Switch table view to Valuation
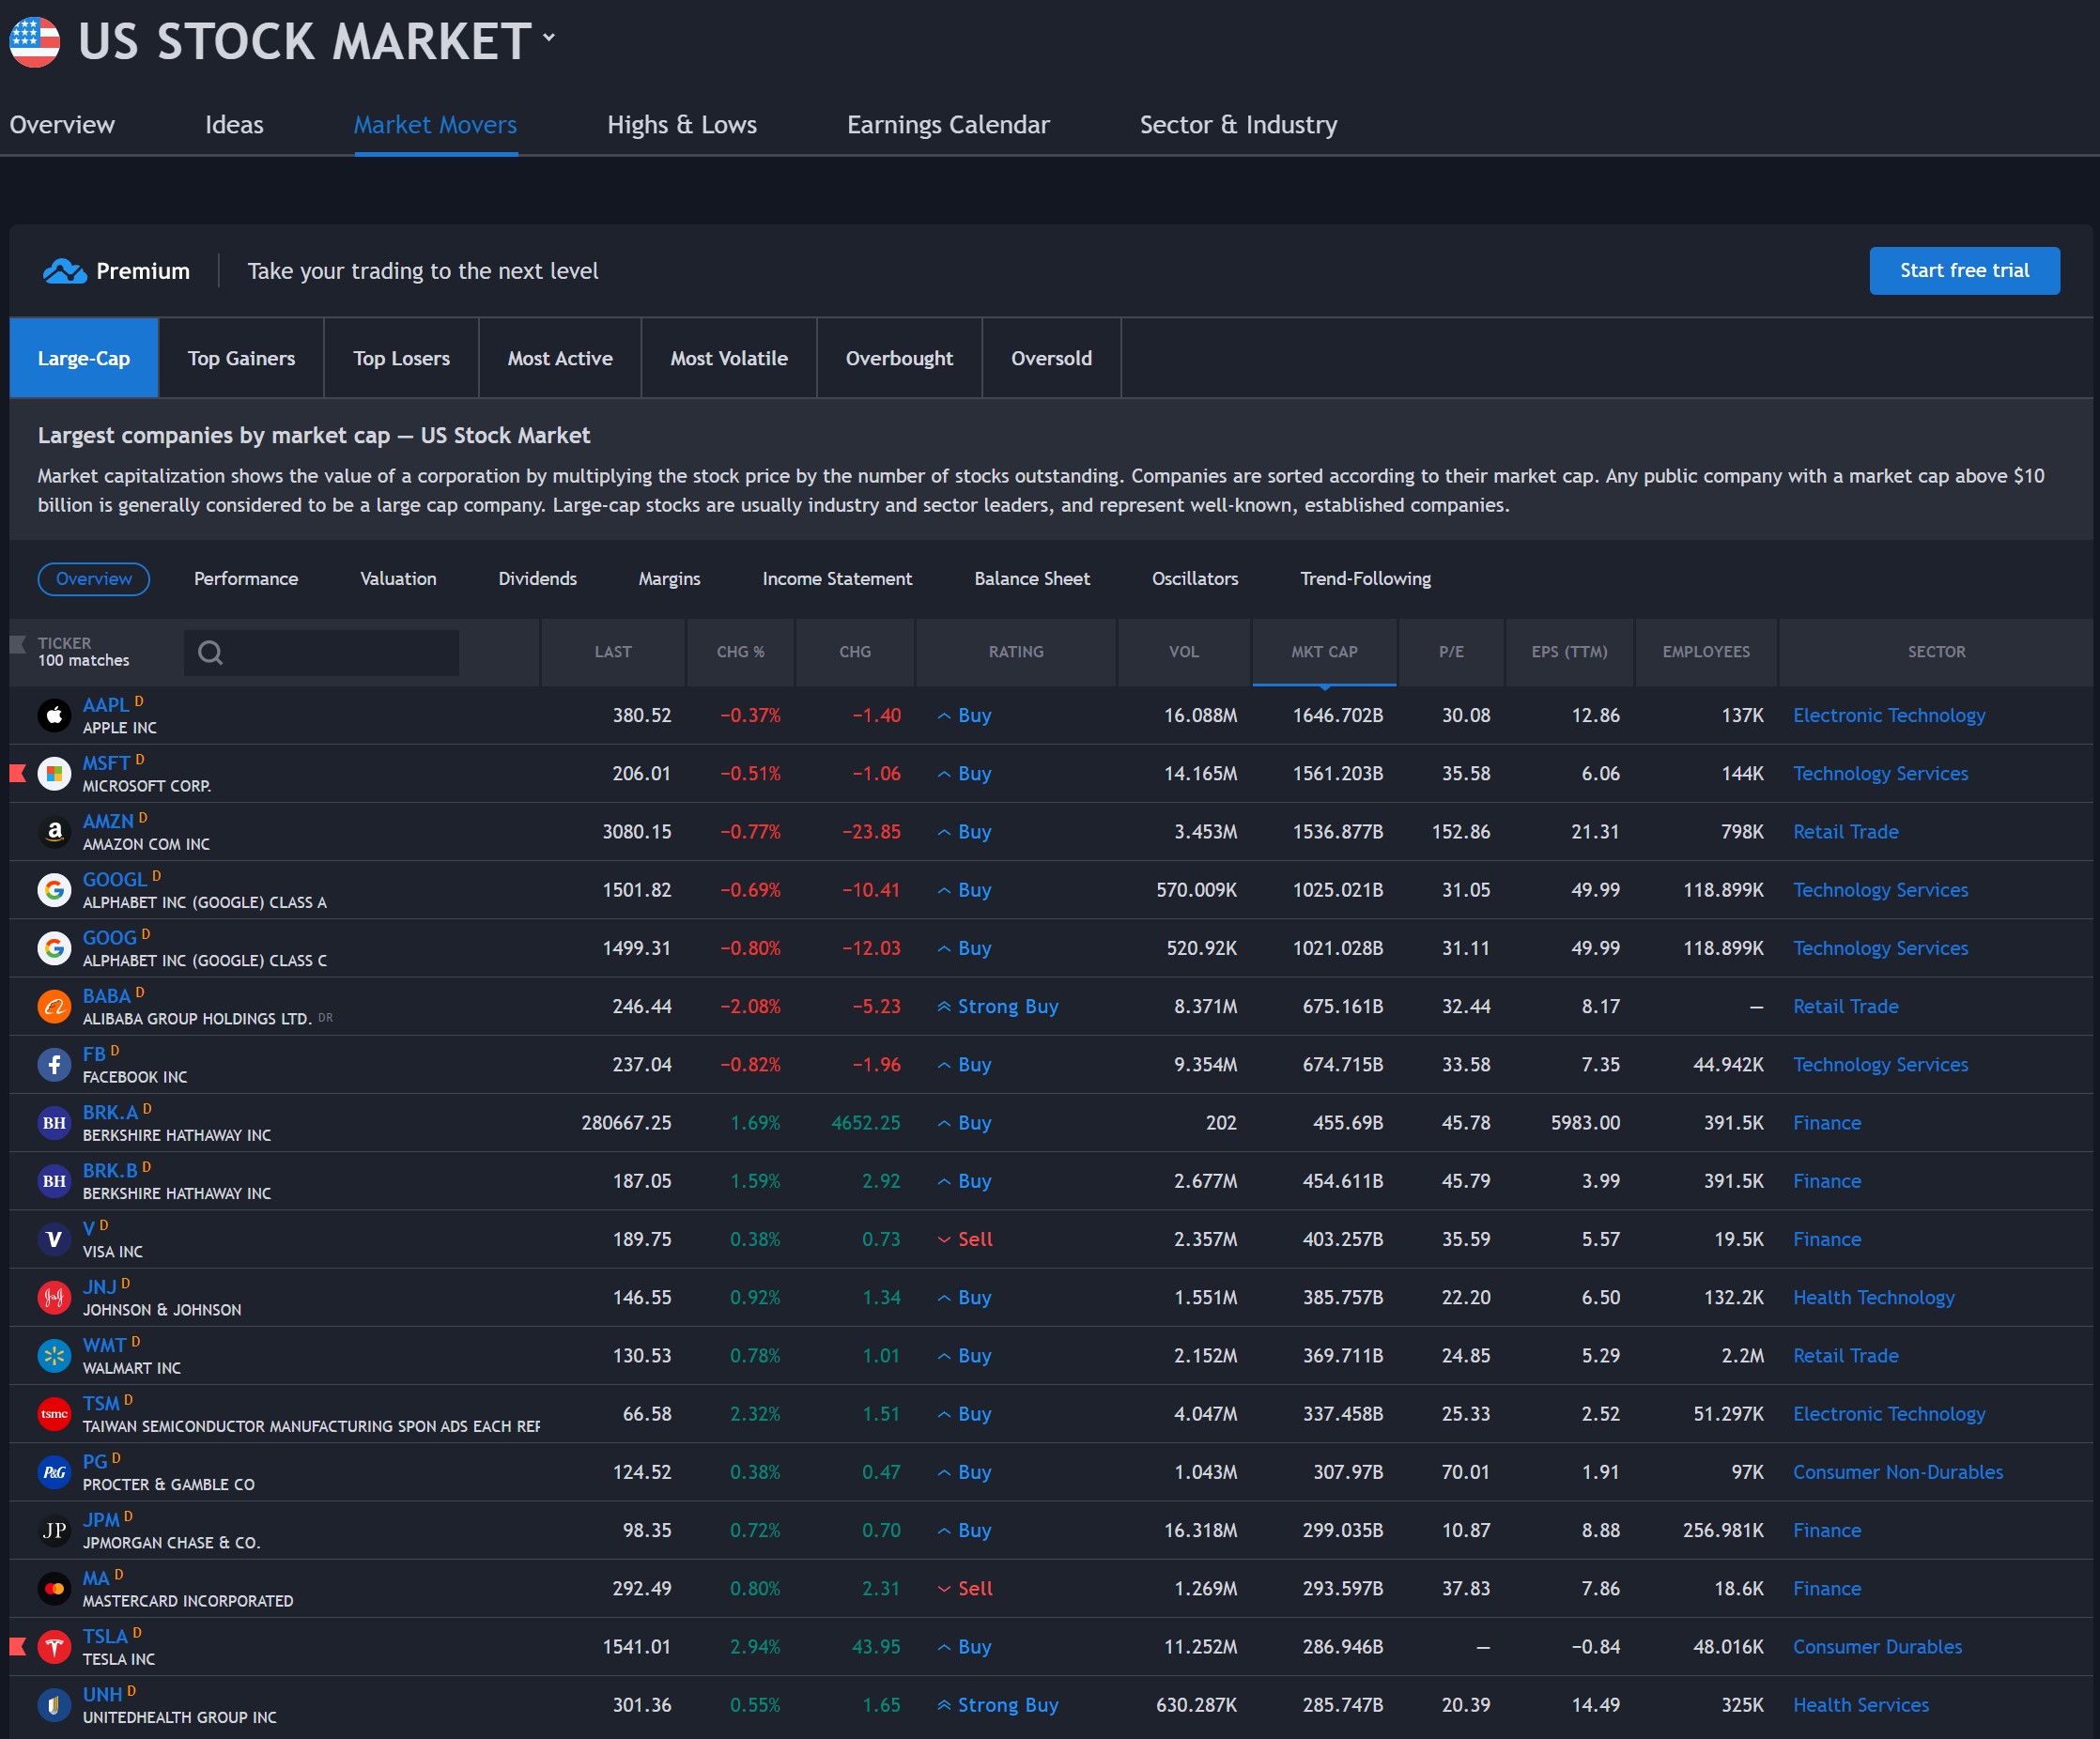 point(398,579)
